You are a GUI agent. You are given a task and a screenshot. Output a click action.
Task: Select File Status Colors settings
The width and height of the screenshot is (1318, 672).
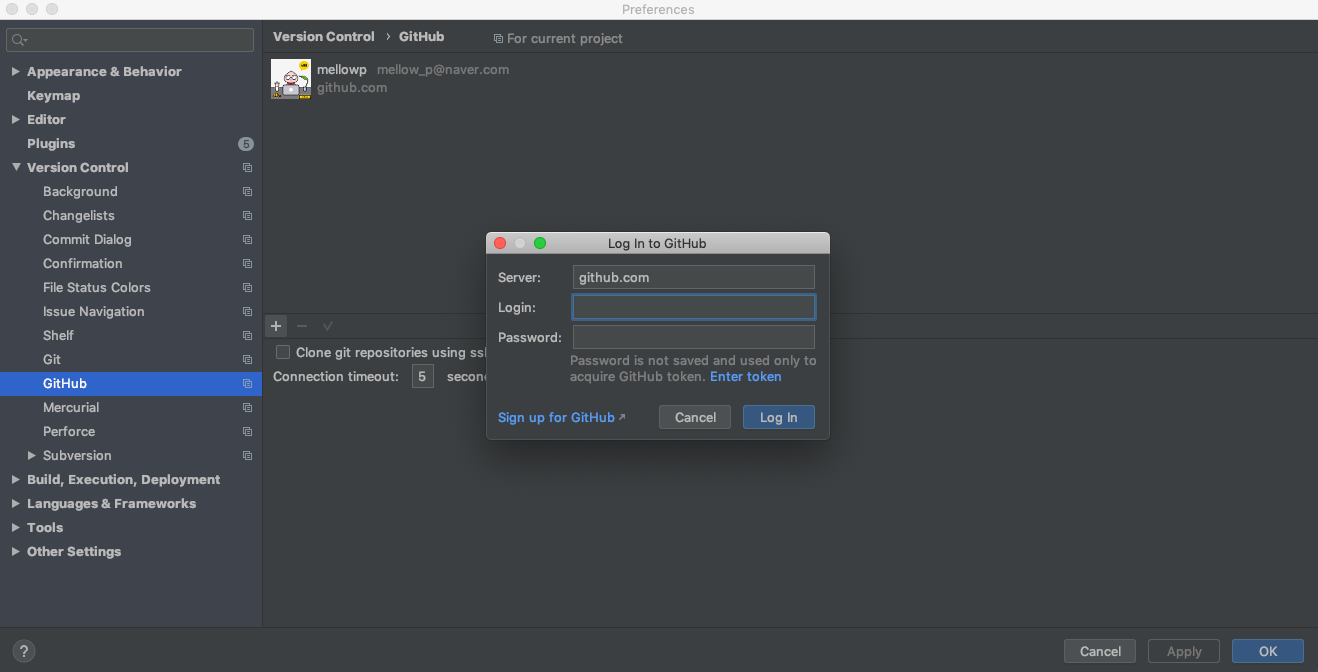(x=97, y=288)
